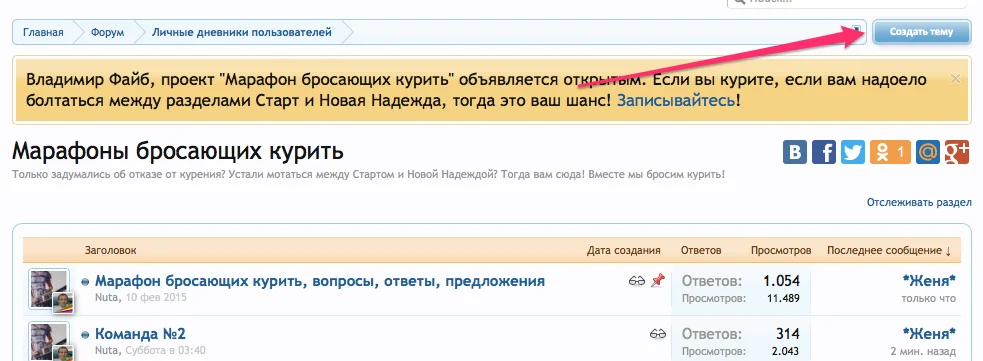
Task: Click 'только что' last message time
Action: 929,298
